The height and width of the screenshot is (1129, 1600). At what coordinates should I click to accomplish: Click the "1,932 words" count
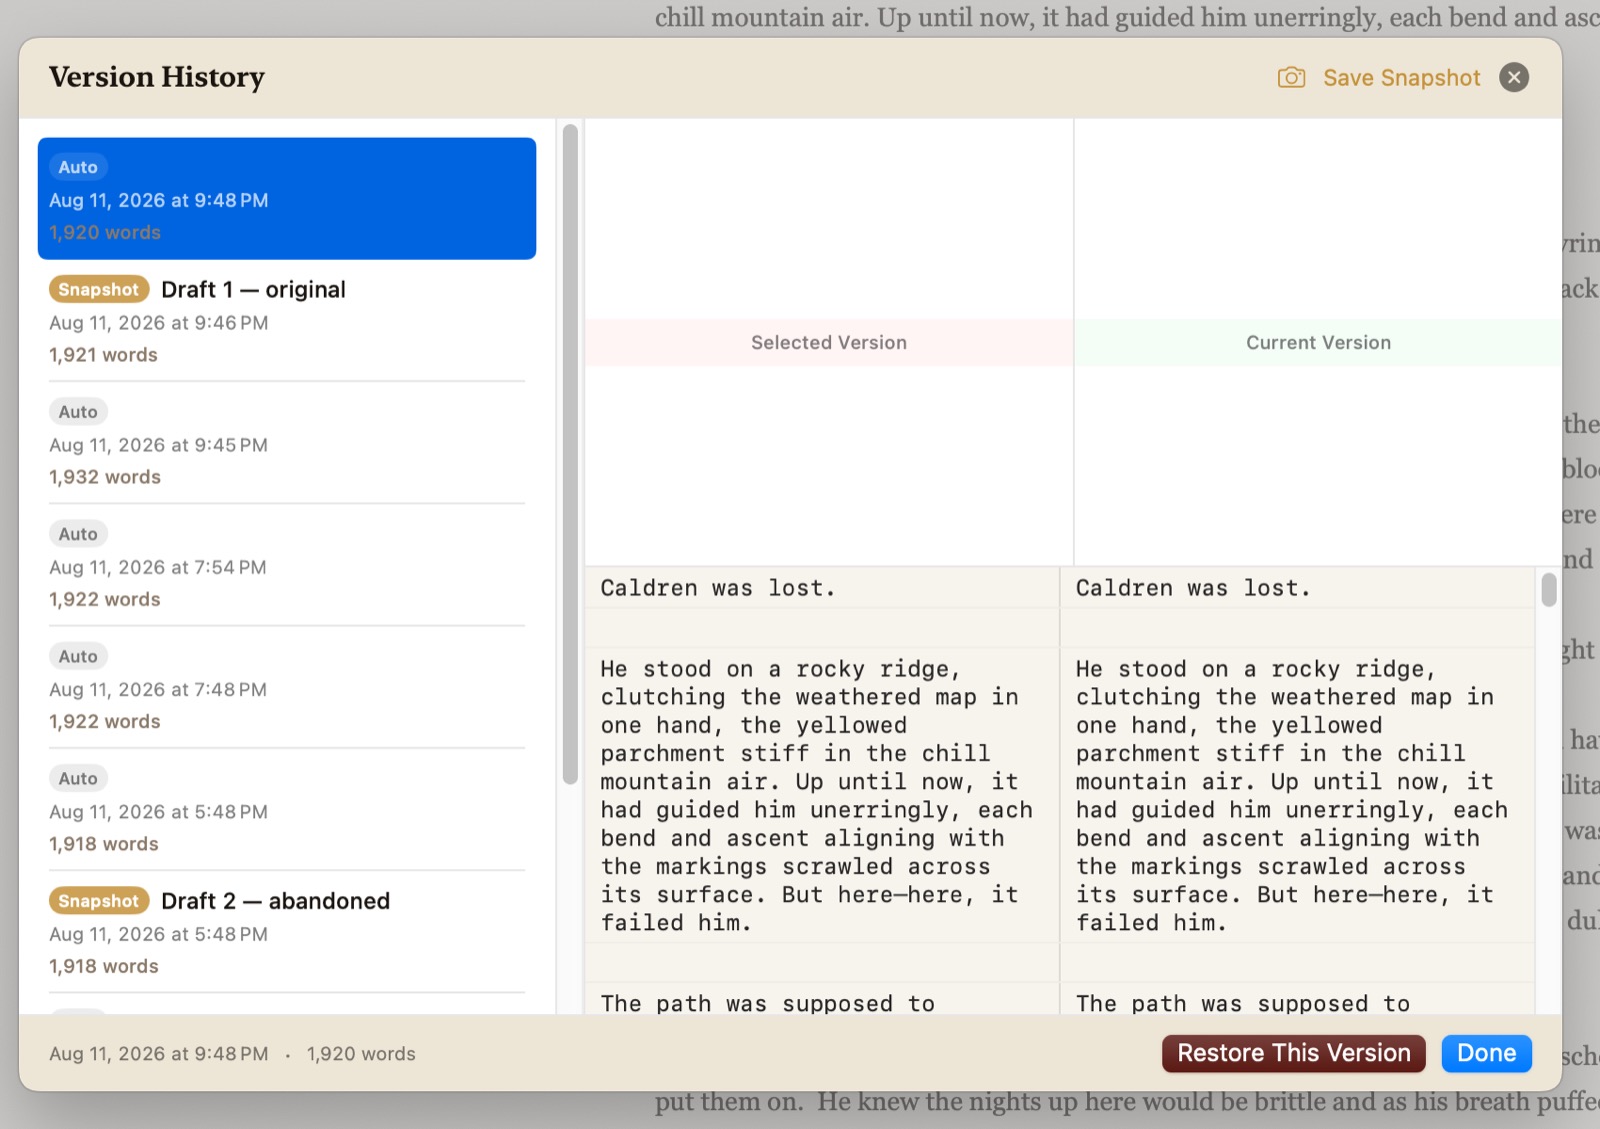[x=105, y=477]
